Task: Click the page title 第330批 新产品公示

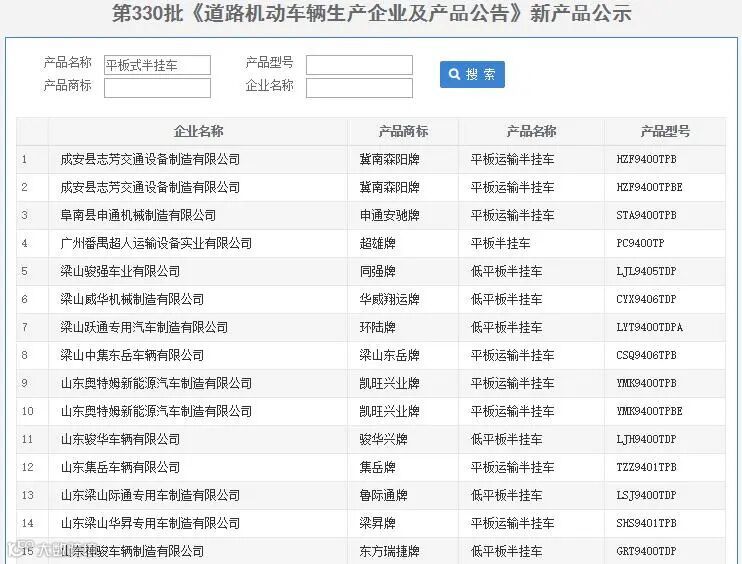Action: 371,13
